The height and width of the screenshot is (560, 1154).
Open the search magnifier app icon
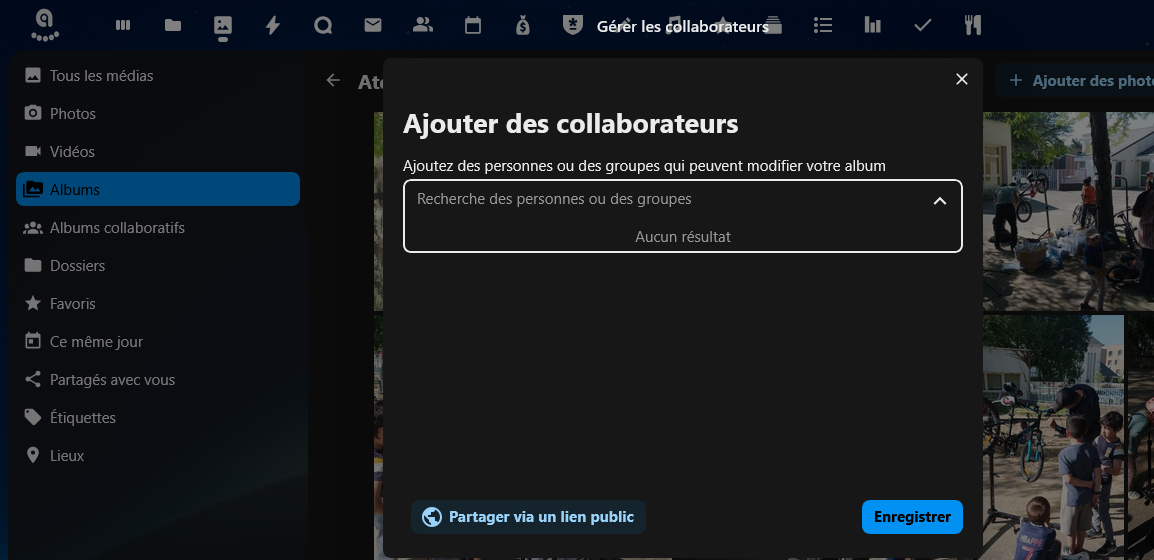coord(323,26)
